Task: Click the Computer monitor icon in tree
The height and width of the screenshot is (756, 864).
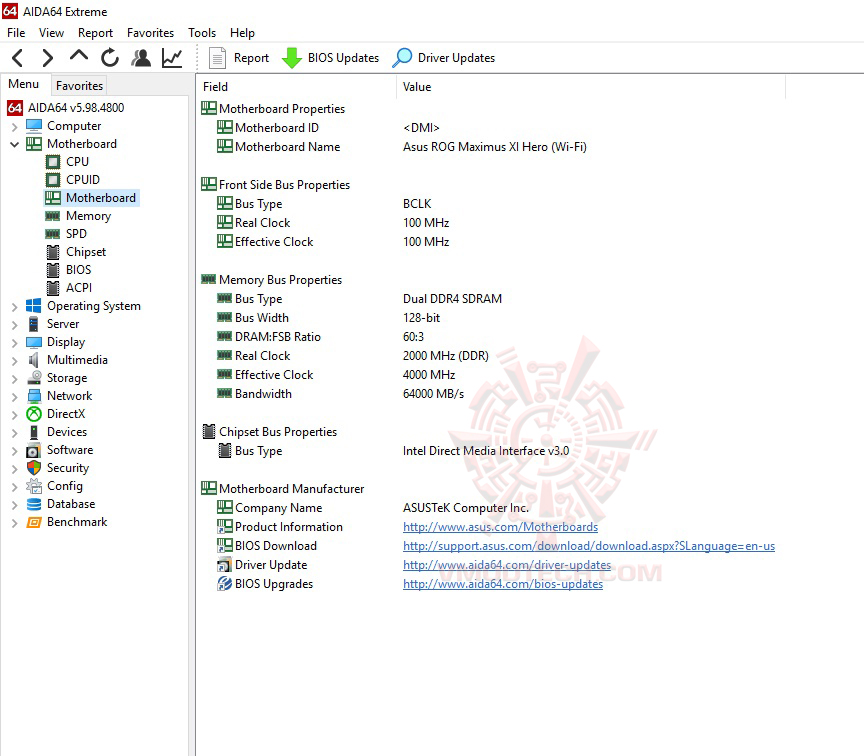Action: coord(34,126)
